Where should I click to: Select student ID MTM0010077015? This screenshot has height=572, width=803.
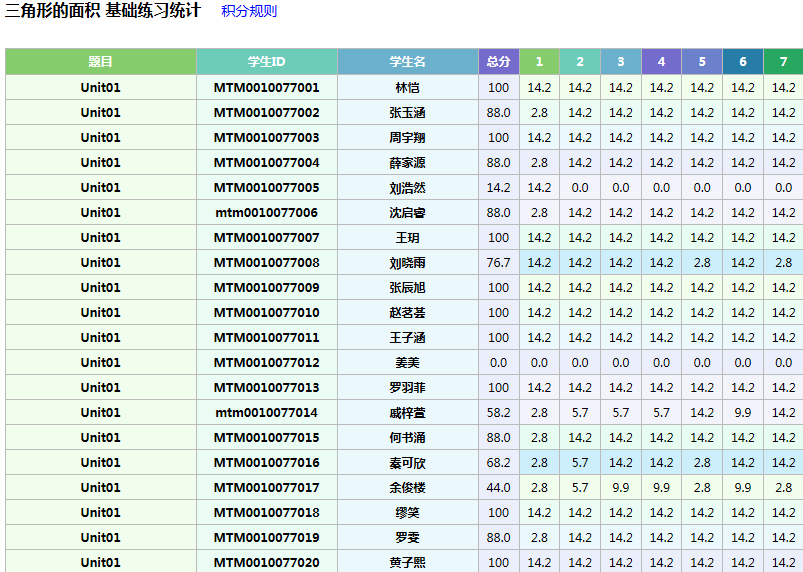[x=267, y=438]
